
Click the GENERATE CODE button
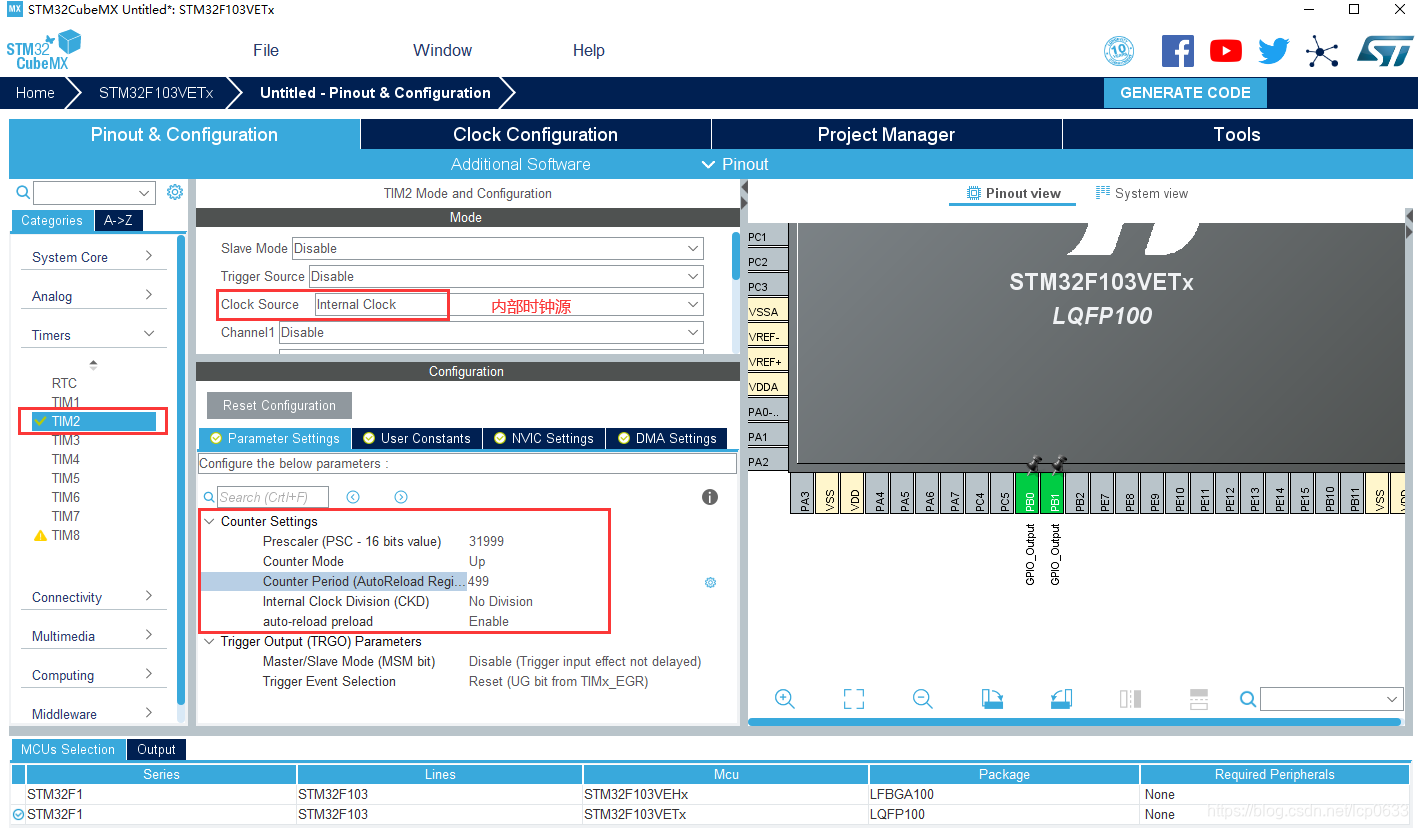click(x=1185, y=92)
